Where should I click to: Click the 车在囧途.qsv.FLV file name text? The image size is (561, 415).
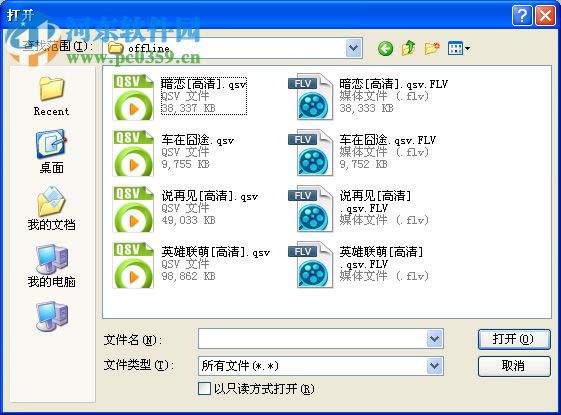tap(387, 140)
